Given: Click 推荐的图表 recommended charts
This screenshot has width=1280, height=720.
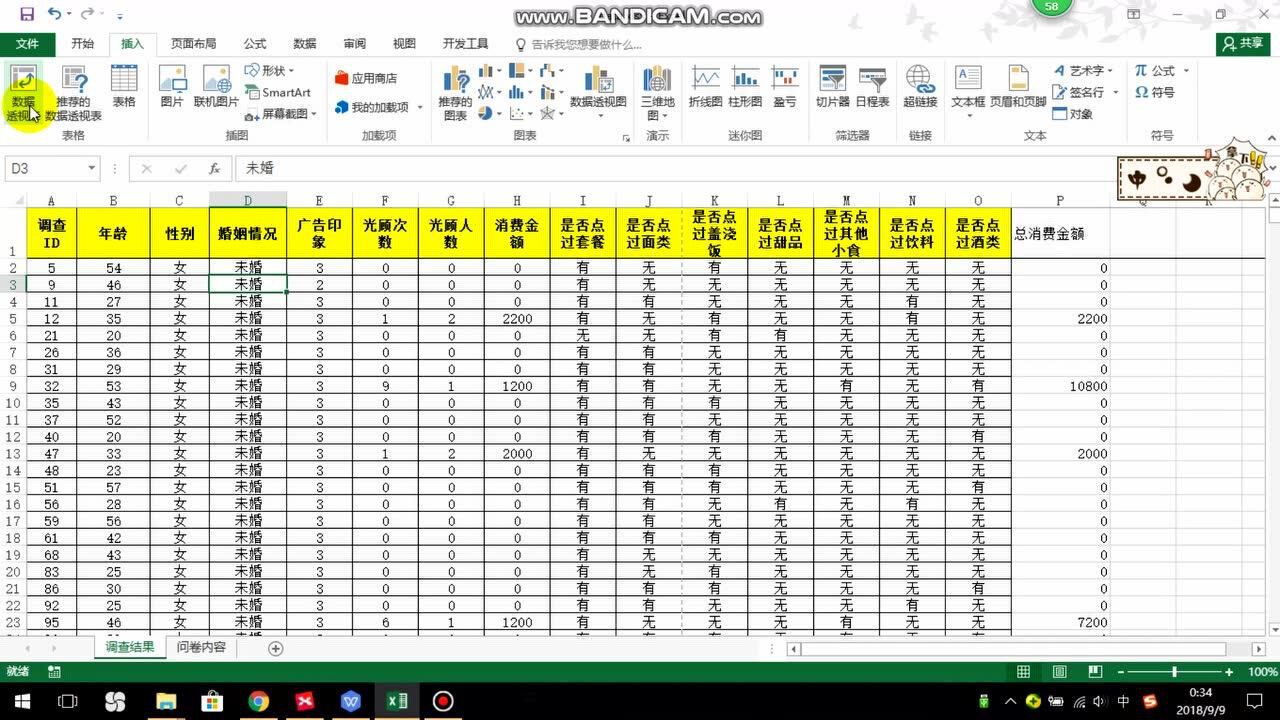Looking at the screenshot, I should tap(455, 93).
